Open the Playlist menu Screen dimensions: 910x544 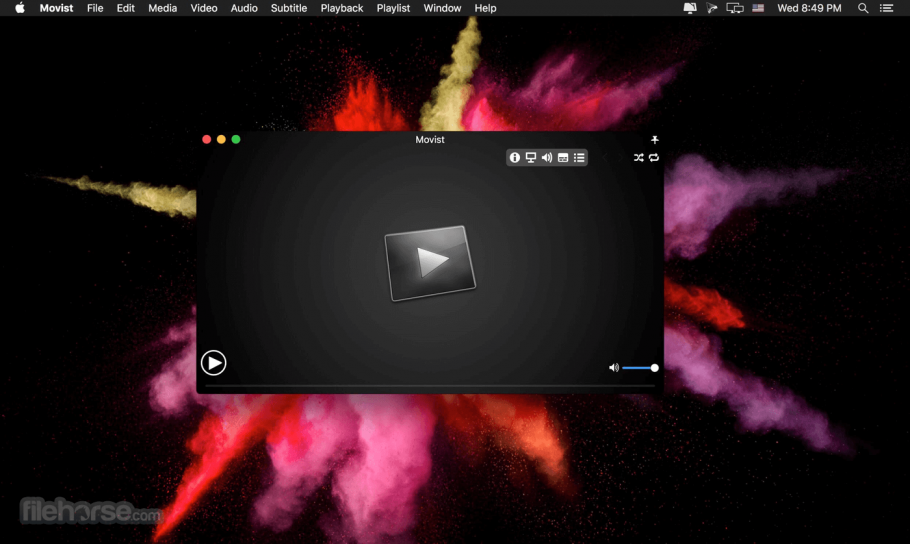point(393,8)
